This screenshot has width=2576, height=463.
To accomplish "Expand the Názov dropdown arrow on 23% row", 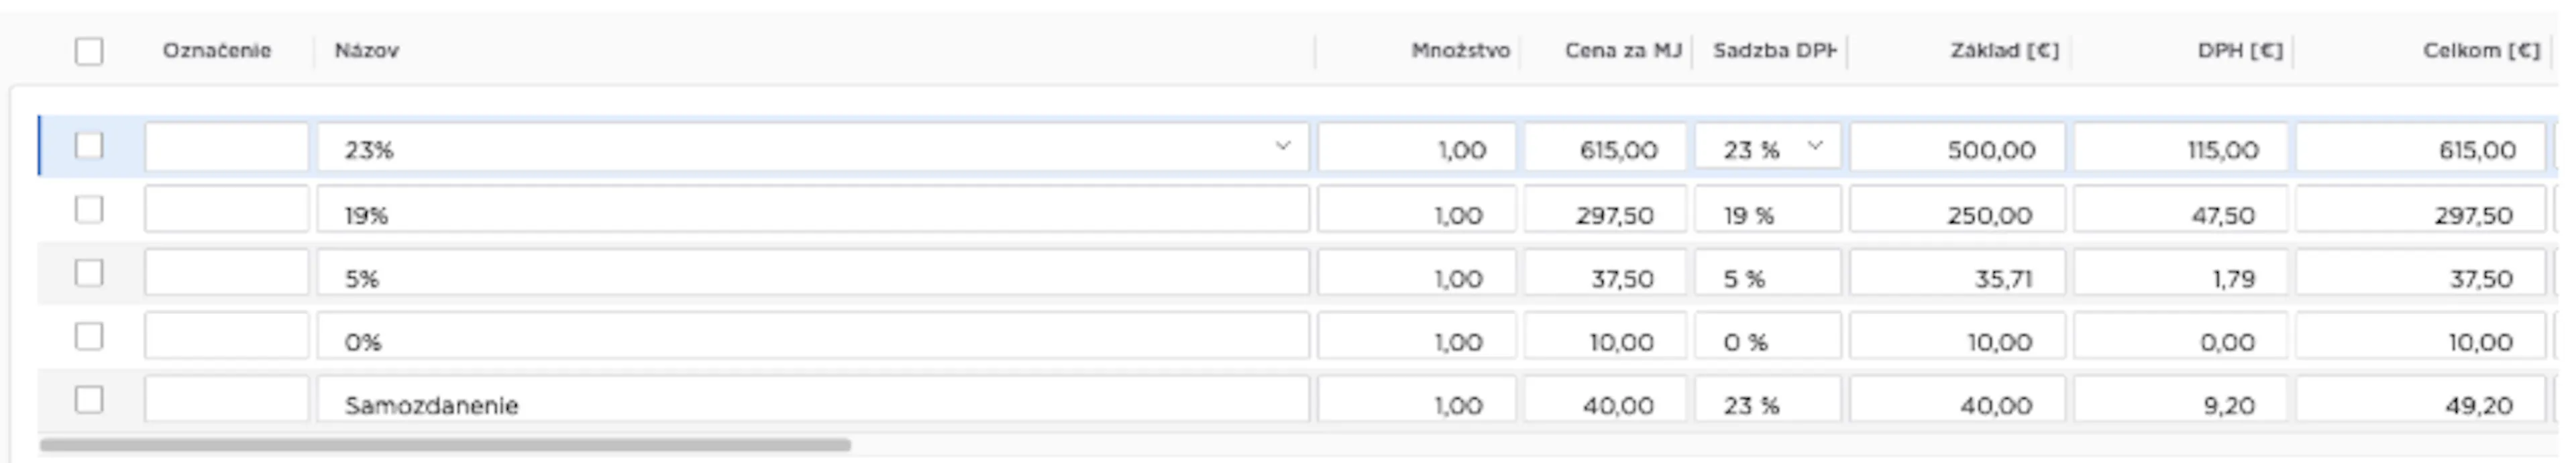I will coord(1282,147).
